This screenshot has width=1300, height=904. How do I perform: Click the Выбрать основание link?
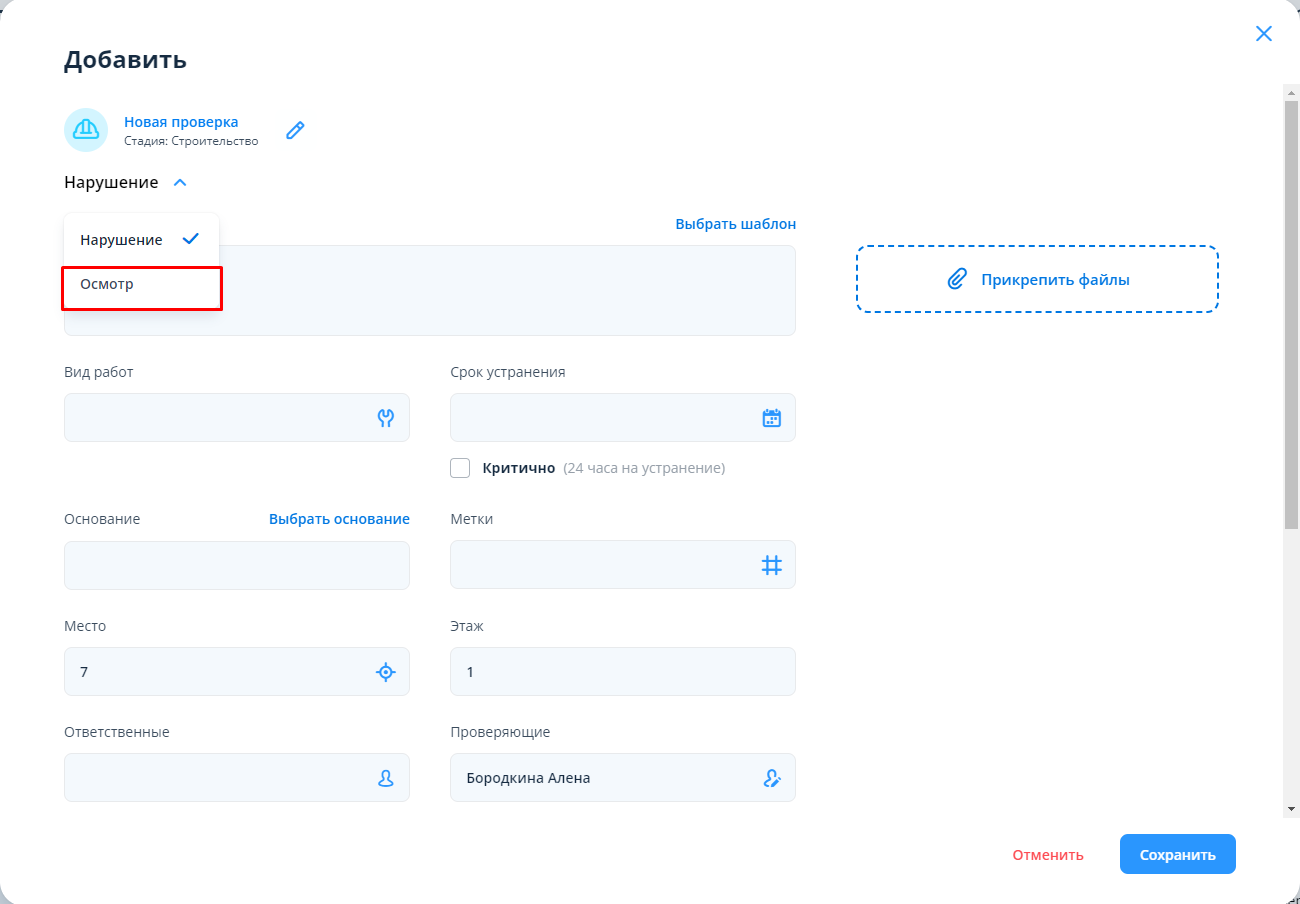click(x=339, y=519)
